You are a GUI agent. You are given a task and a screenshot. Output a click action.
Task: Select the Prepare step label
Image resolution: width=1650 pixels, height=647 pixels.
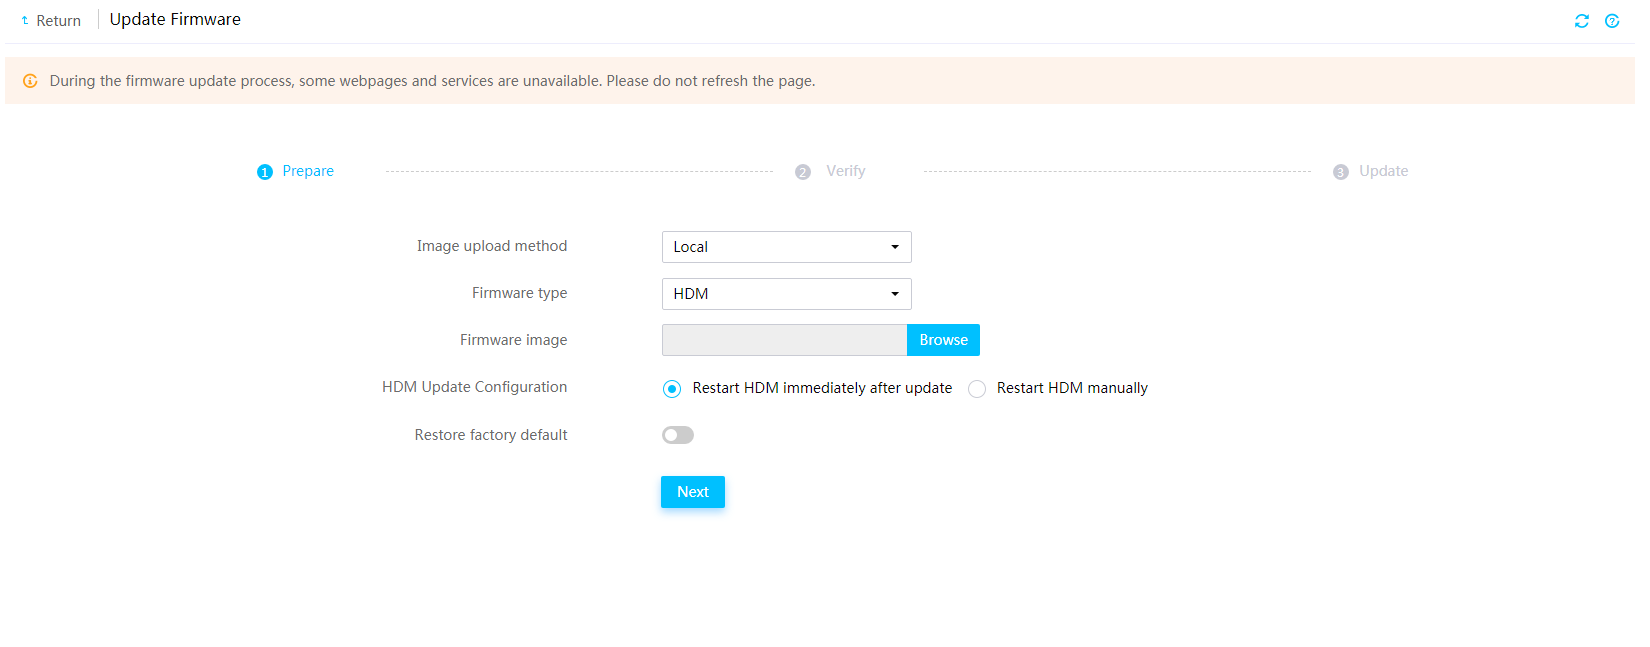308,171
